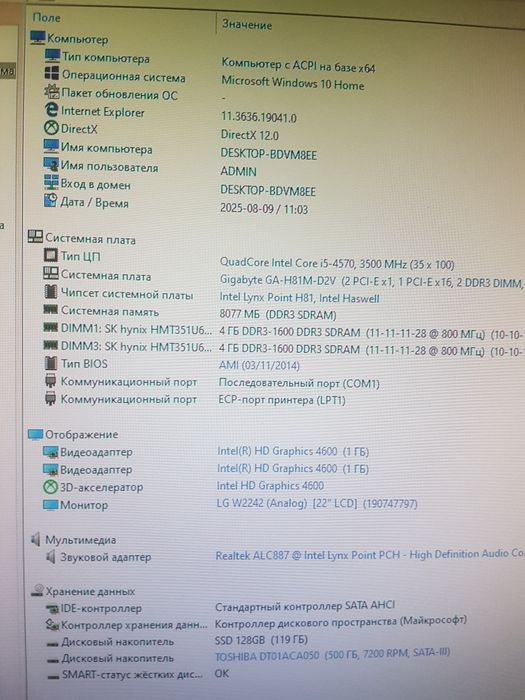Open the Intel Lynx Point H81 chipset link
The height and width of the screenshot is (700, 525).
coord(299,298)
